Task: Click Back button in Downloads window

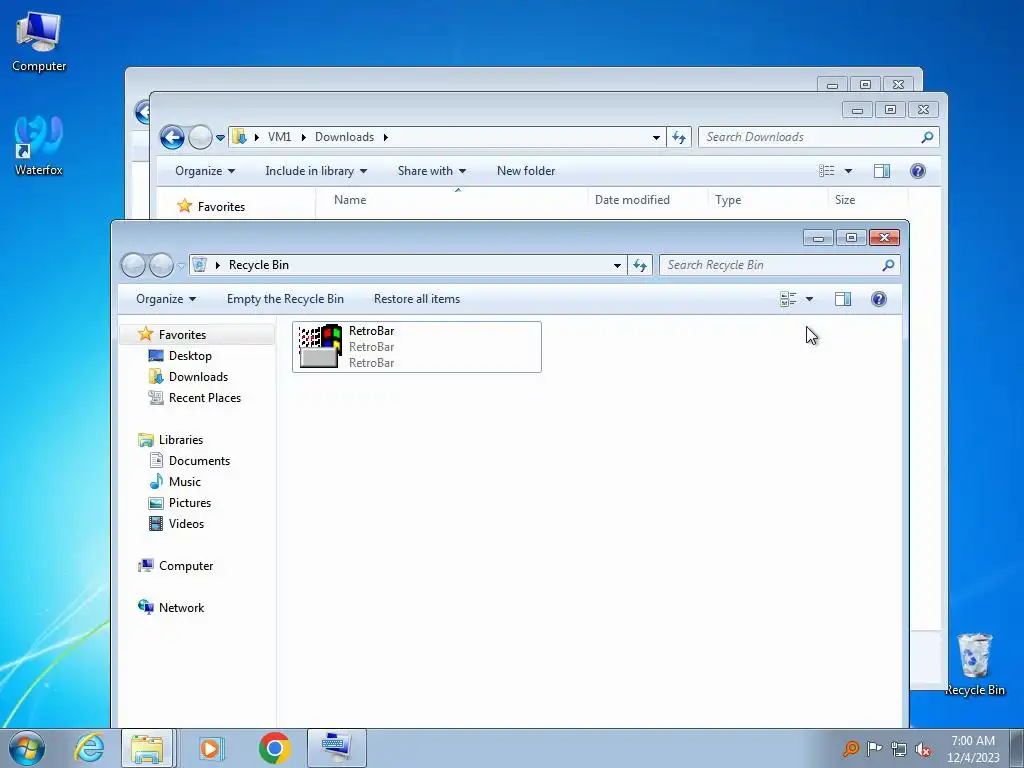Action: 172,137
